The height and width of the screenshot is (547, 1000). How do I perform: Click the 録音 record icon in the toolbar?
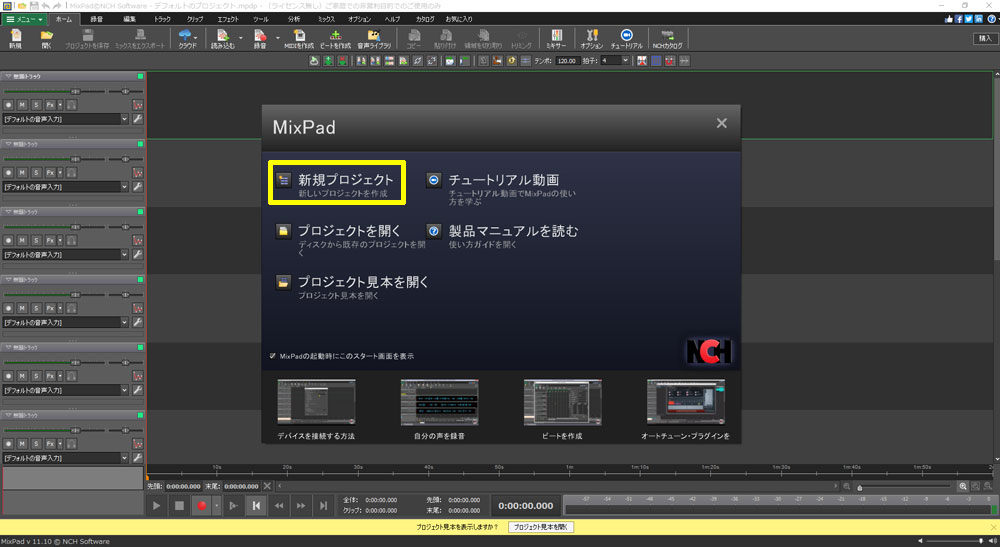pos(260,38)
